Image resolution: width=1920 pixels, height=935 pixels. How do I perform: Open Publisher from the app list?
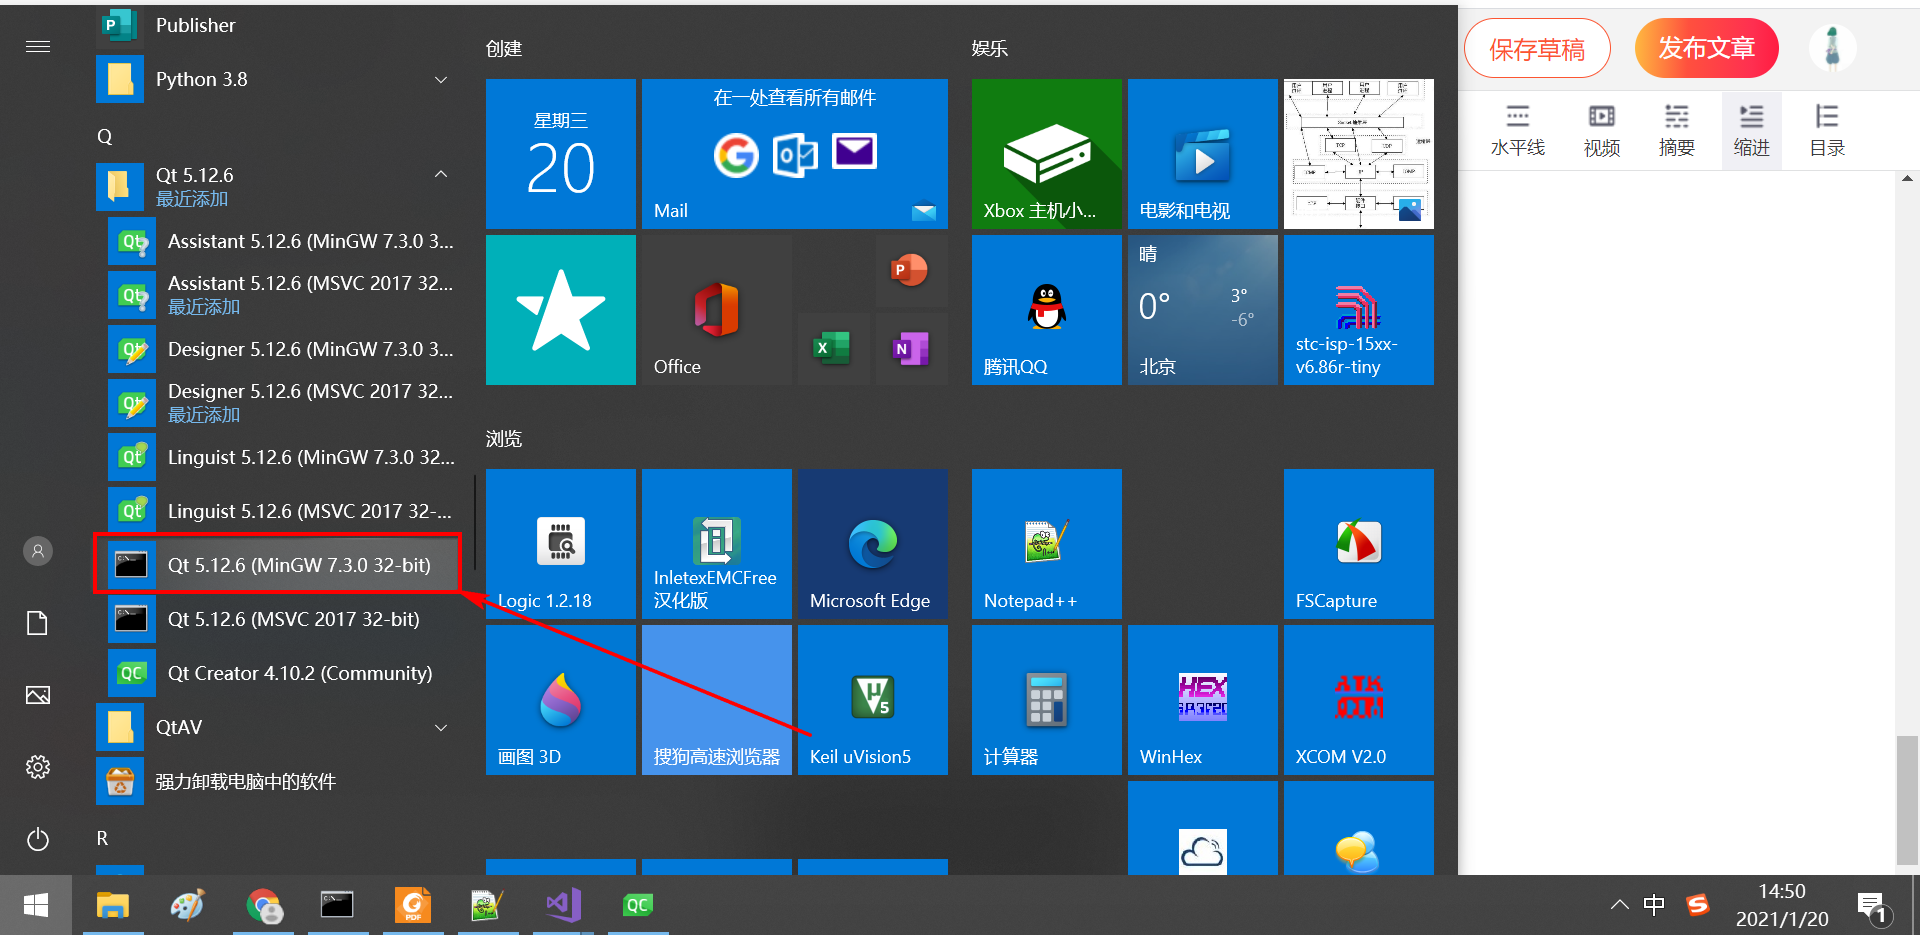277,25
